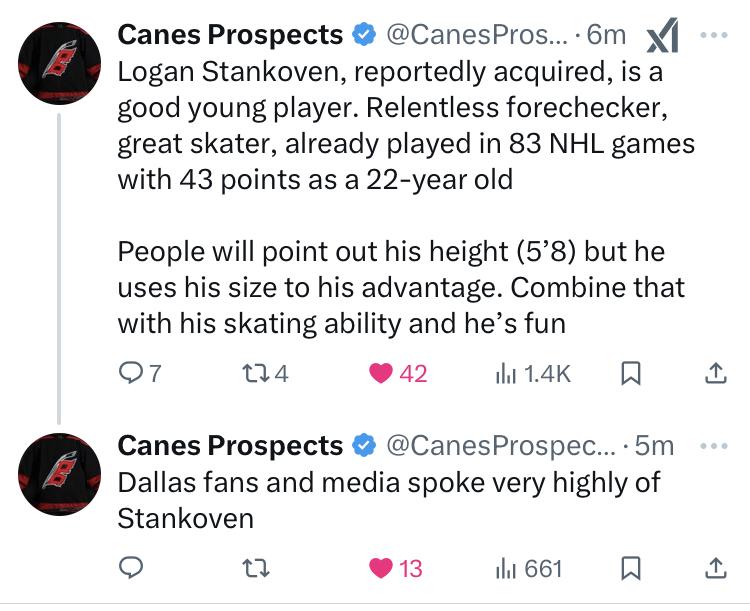Open Canes Prospects name on first tweet
Screen dimensions: 750x611
click(230, 35)
